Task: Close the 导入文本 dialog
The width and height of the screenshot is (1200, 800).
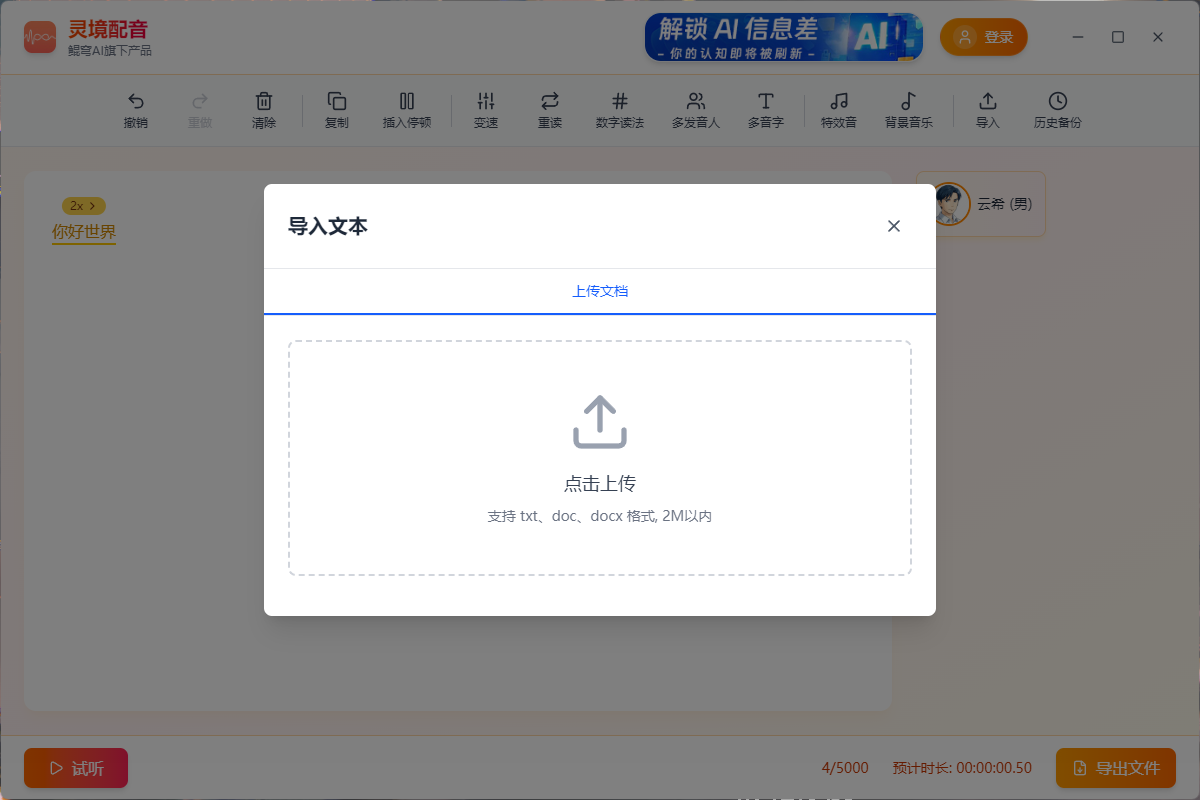Action: coord(893,225)
